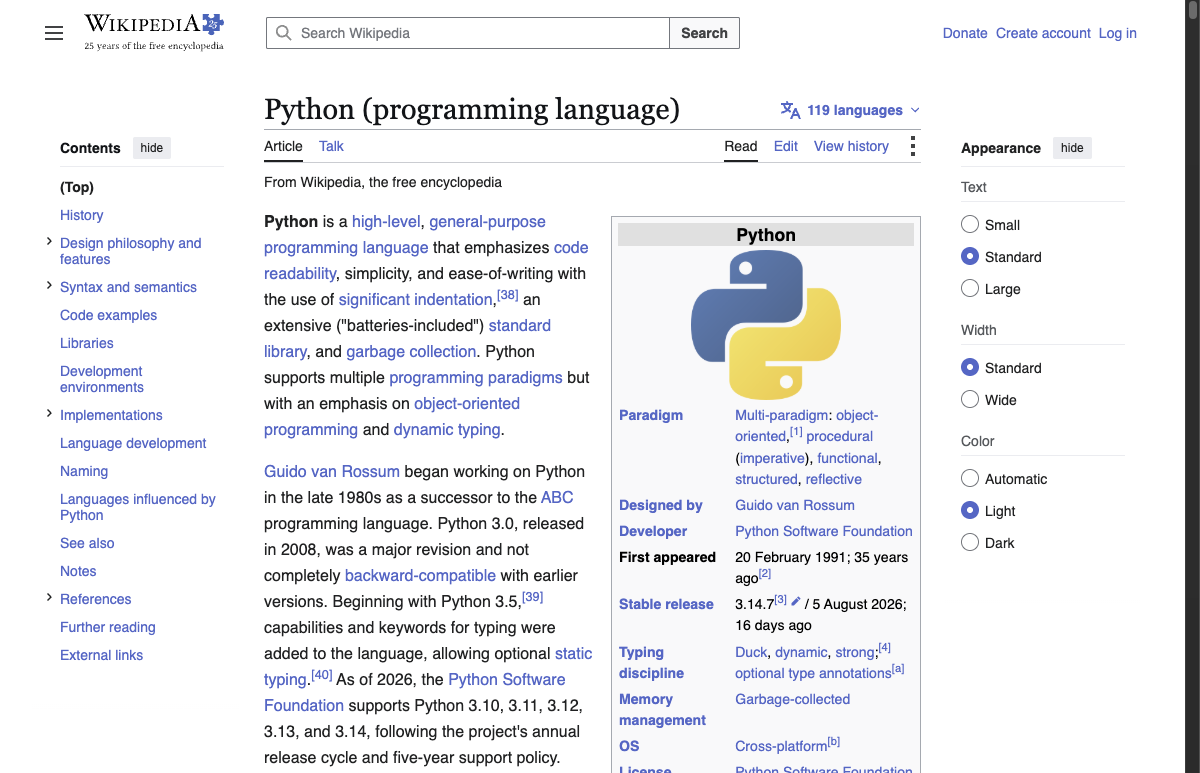Screen dimensions: 1200x773
Task: Go to Language development in contents
Action: pyautogui.click(x=133, y=443)
